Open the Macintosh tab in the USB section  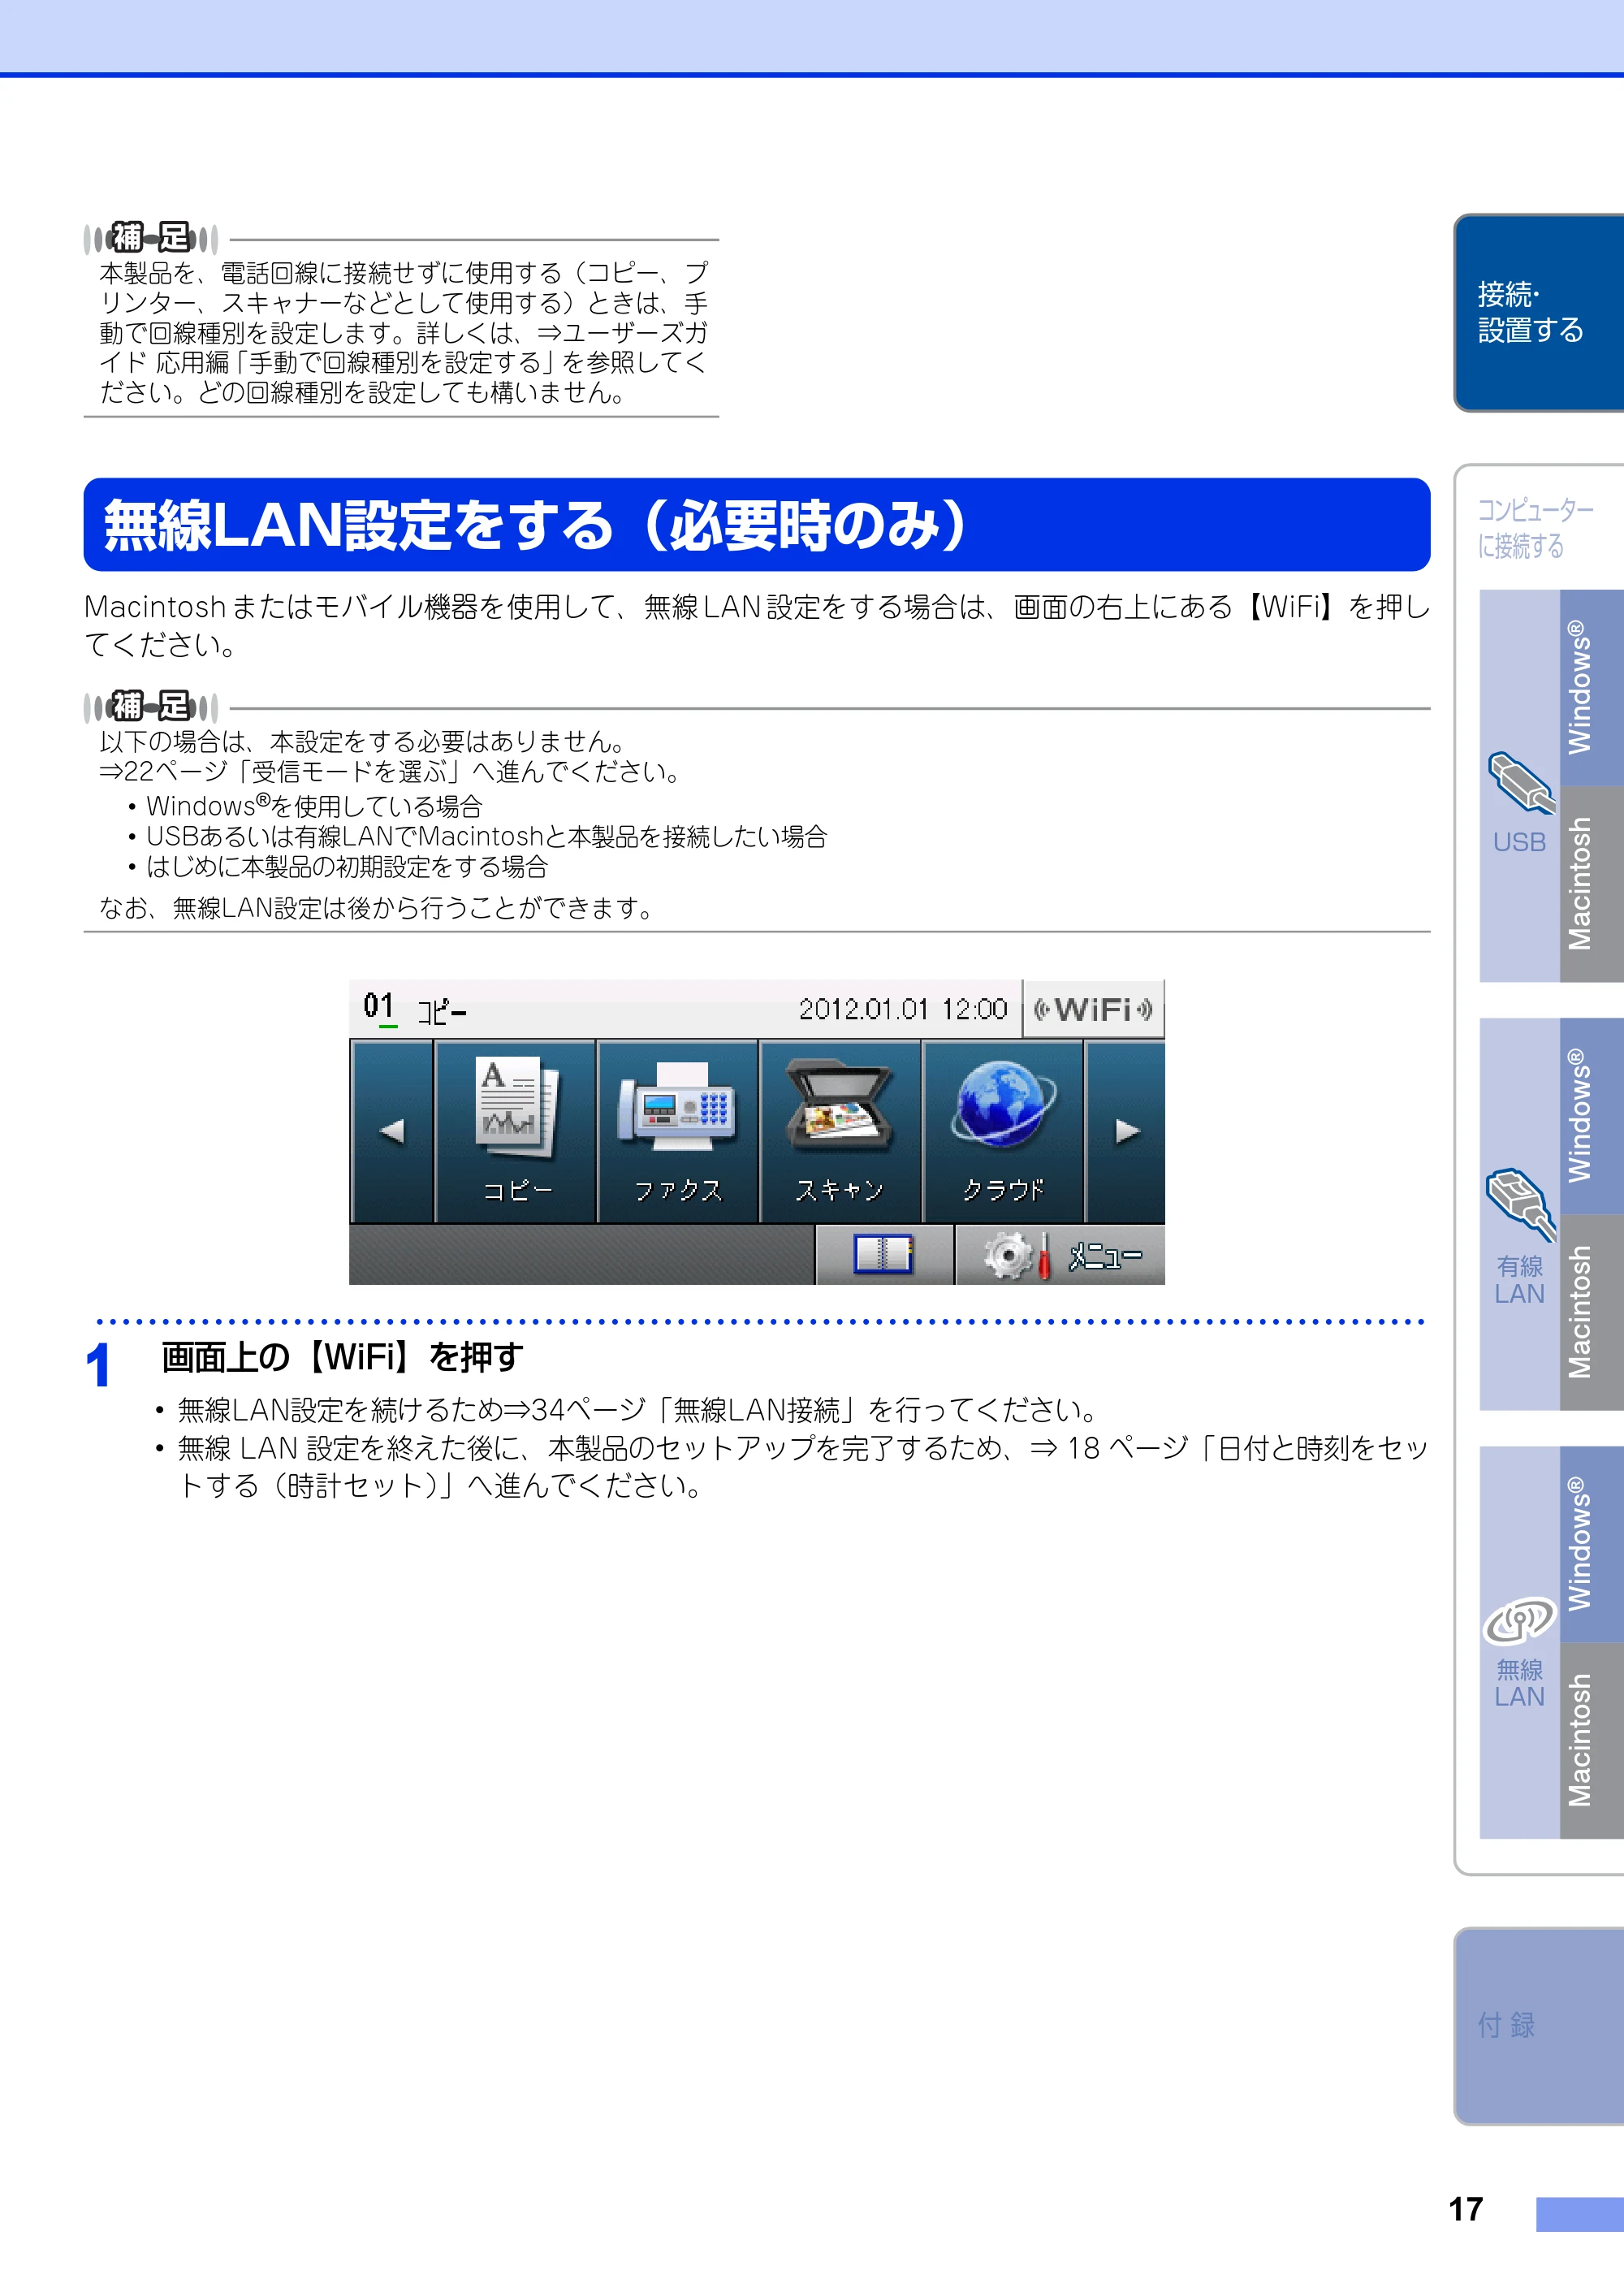[1591, 884]
